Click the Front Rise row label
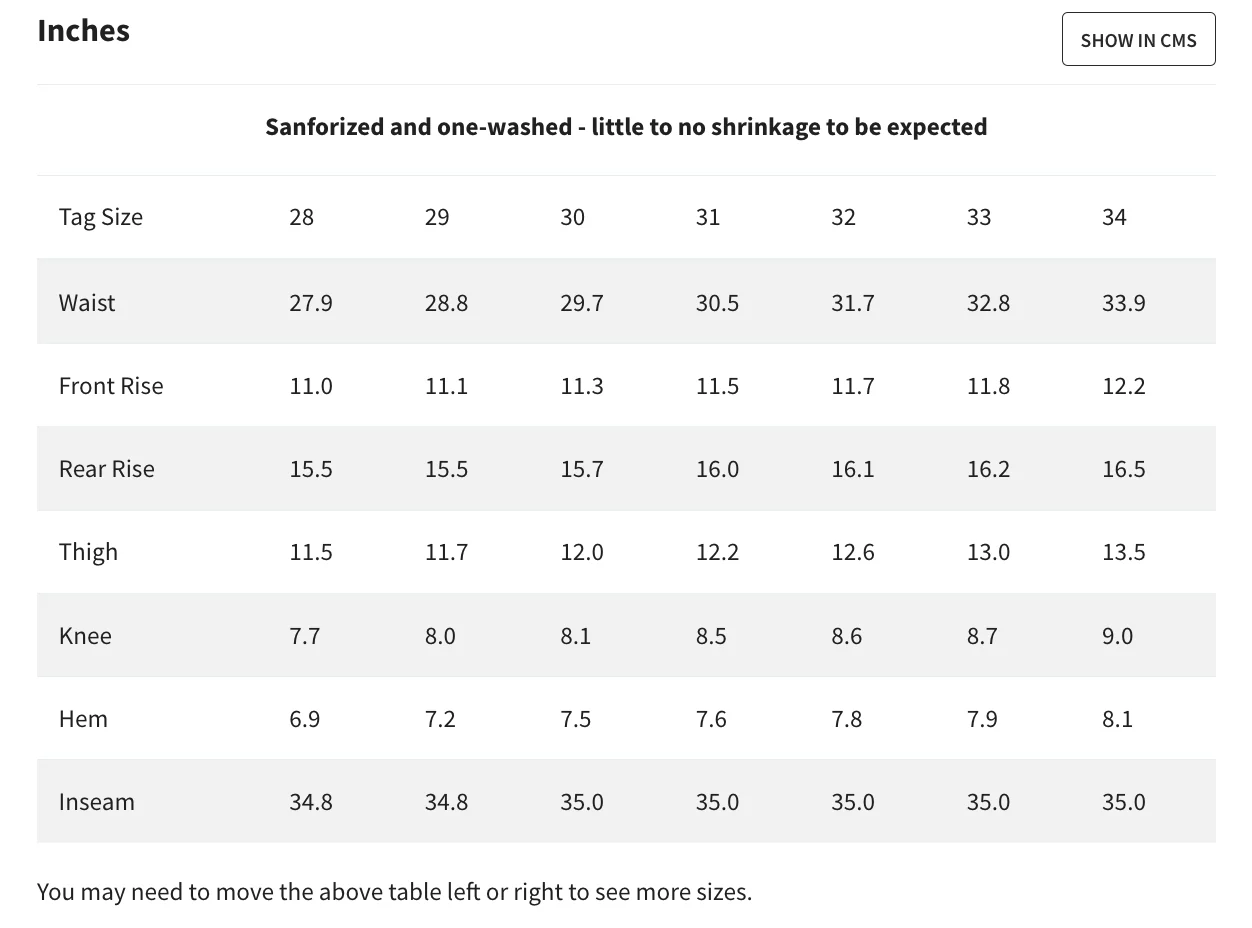 point(111,386)
